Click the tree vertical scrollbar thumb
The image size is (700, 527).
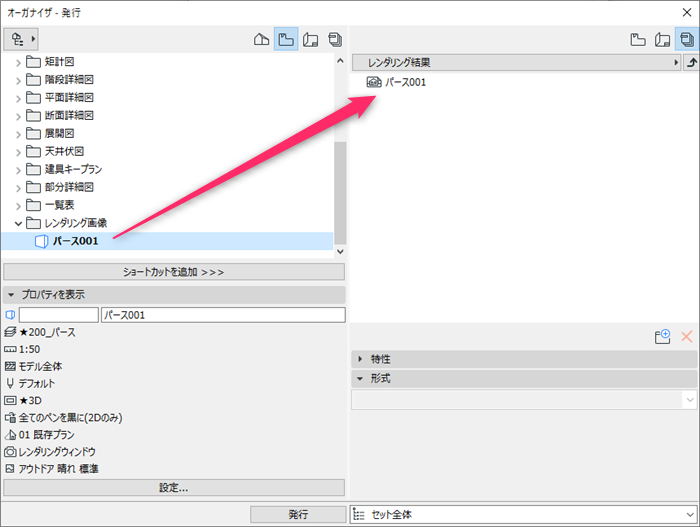(340, 193)
